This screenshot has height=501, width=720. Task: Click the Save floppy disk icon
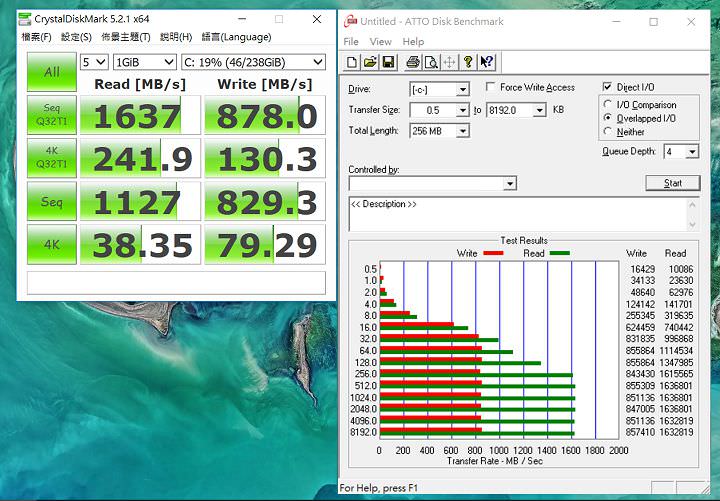tap(387, 62)
